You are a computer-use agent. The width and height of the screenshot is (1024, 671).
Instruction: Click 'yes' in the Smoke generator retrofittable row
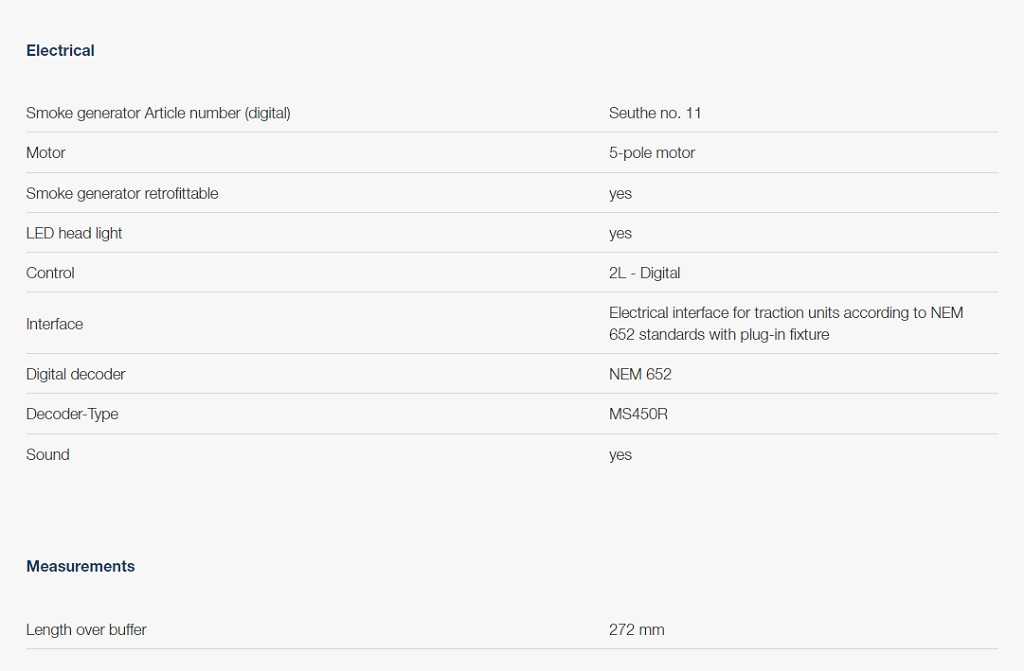pyautogui.click(x=620, y=193)
